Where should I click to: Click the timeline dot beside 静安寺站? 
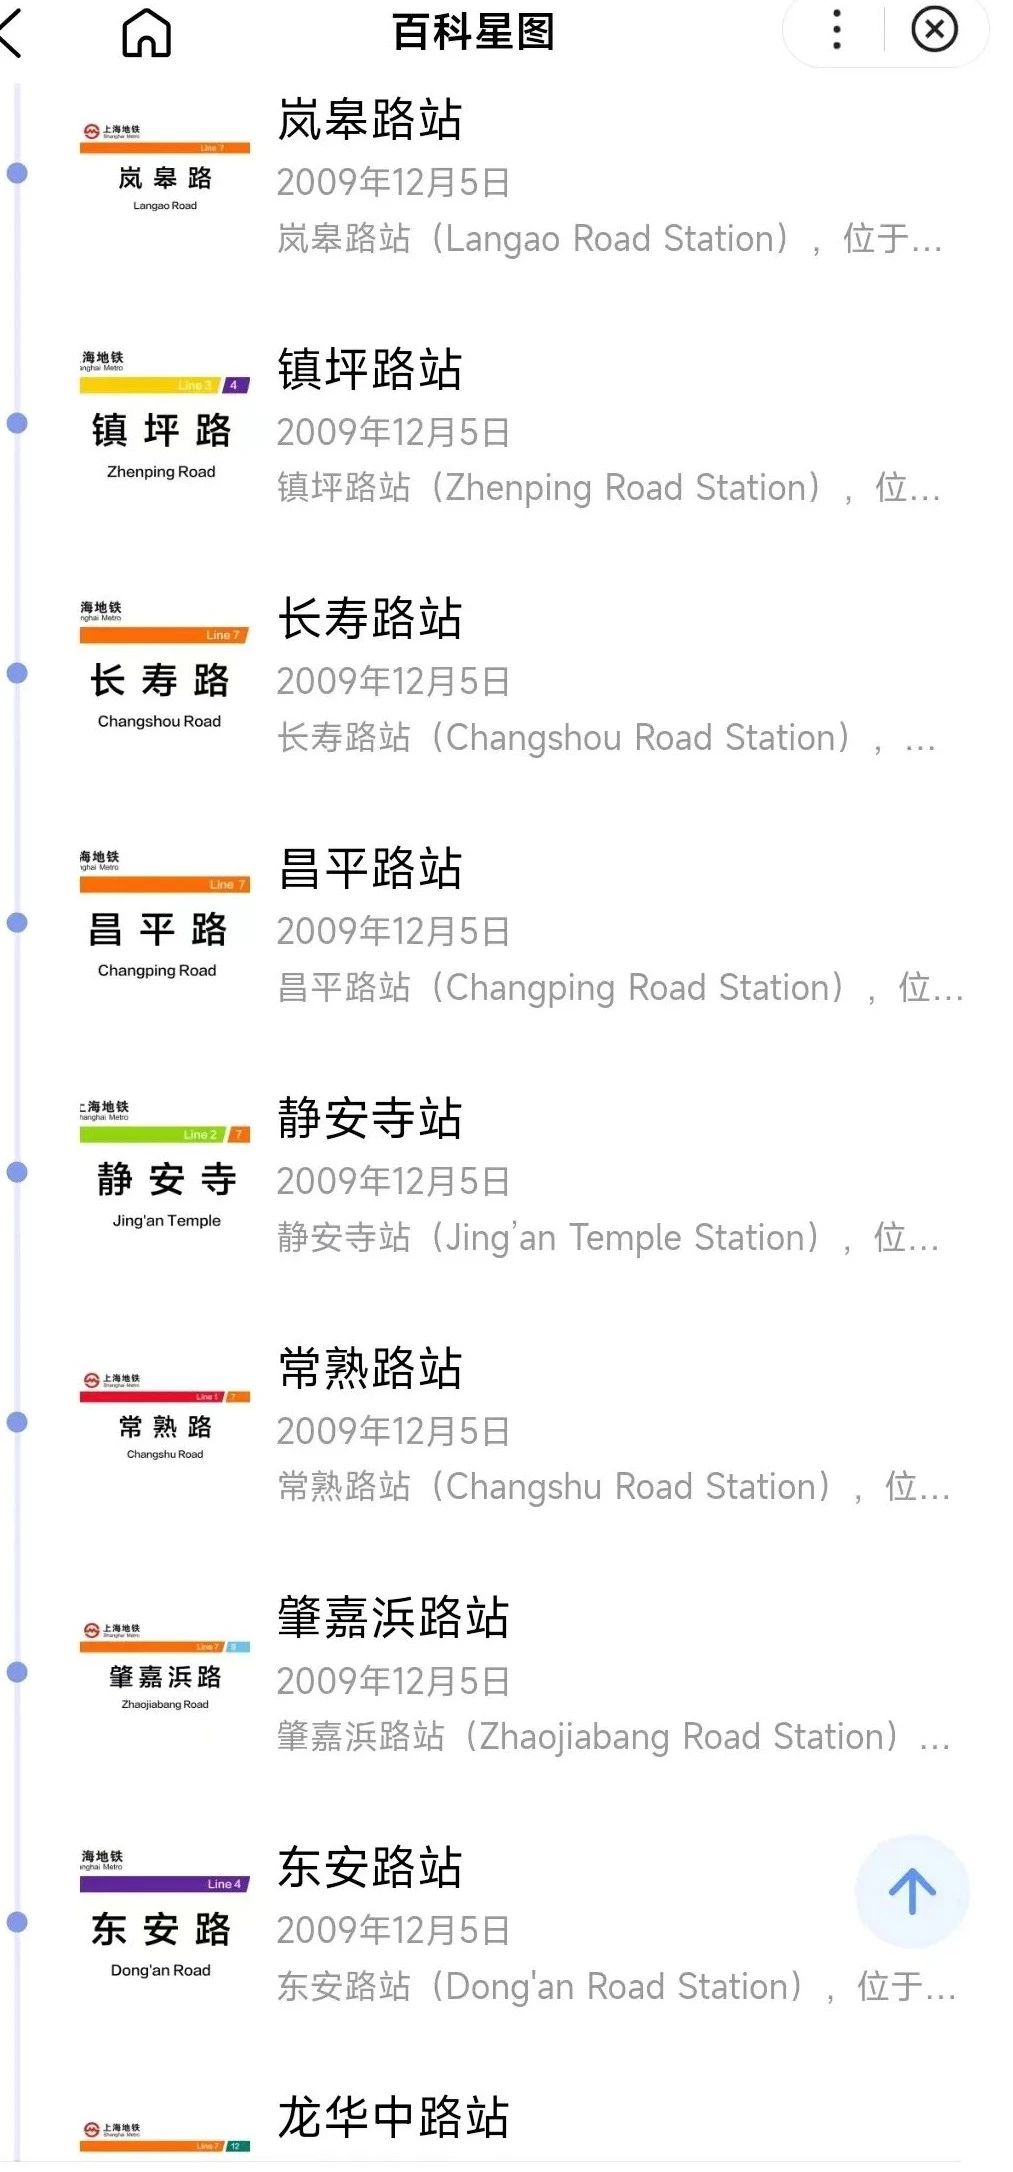(x=17, y=1172)
